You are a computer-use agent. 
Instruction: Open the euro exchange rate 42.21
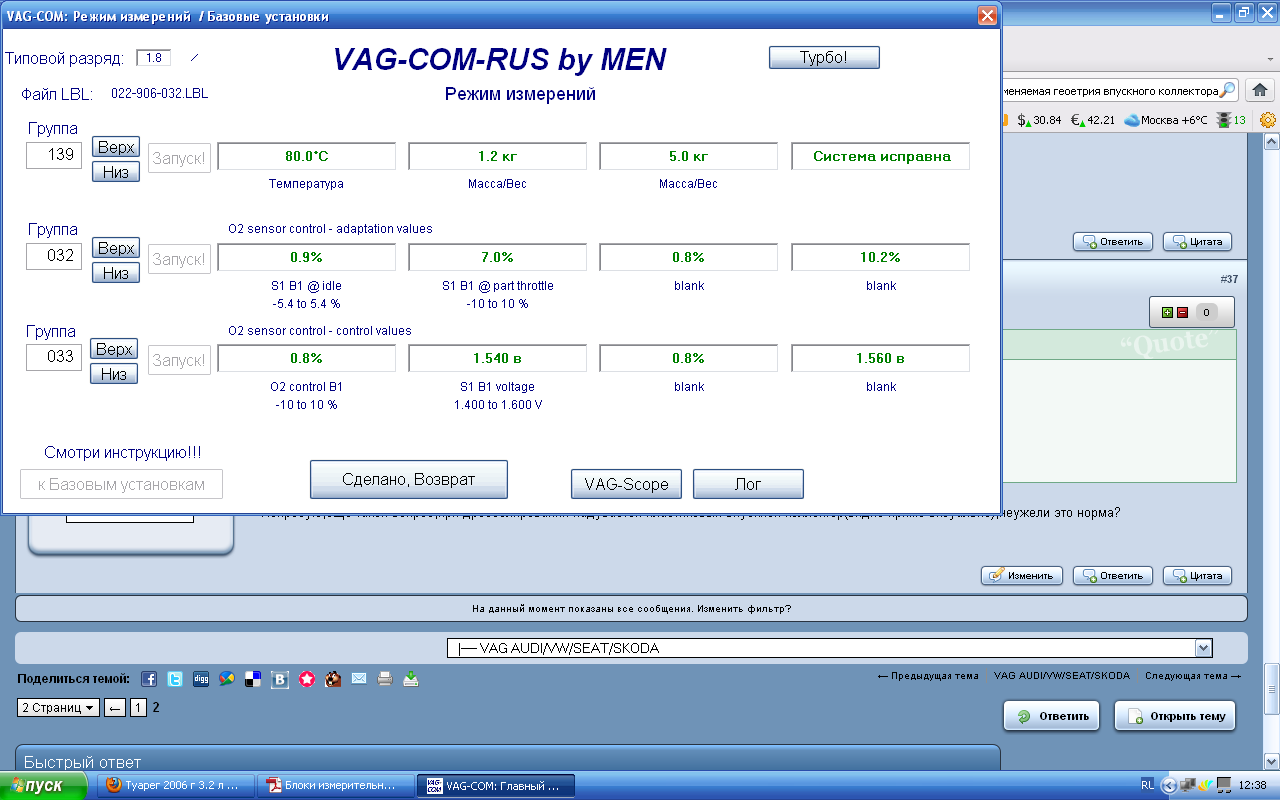coord(1093,120)
